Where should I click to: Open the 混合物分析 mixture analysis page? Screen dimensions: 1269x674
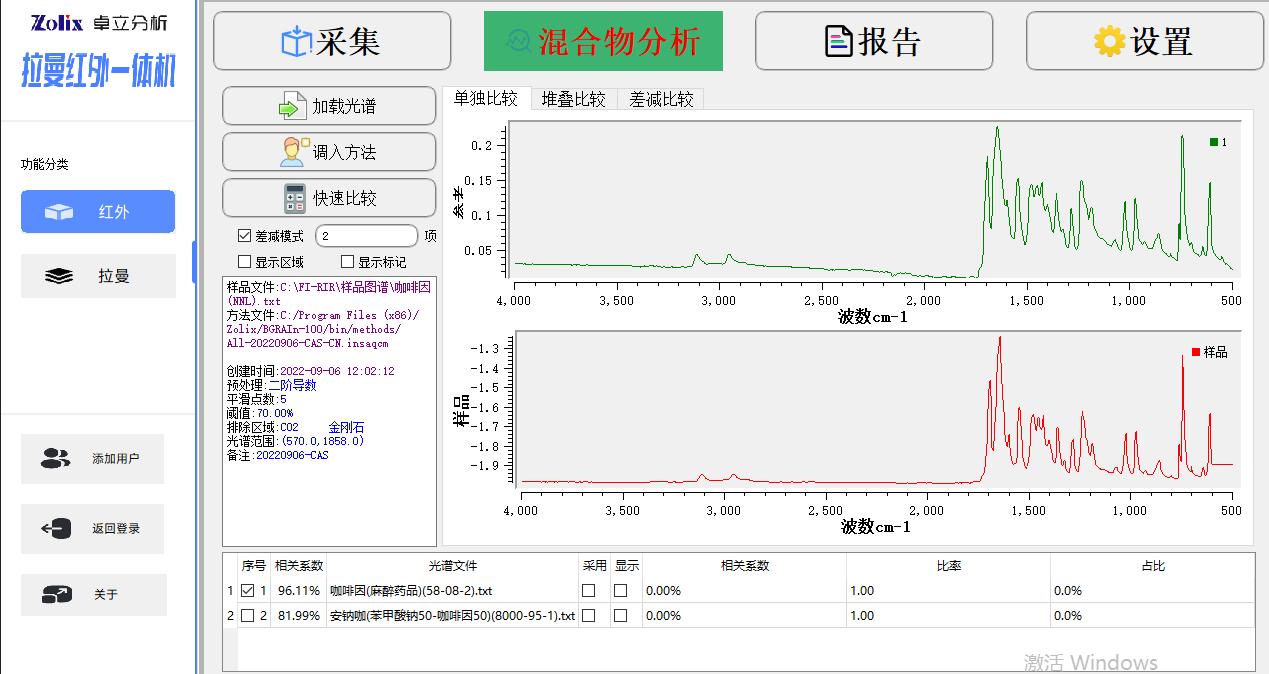(603, 41)
